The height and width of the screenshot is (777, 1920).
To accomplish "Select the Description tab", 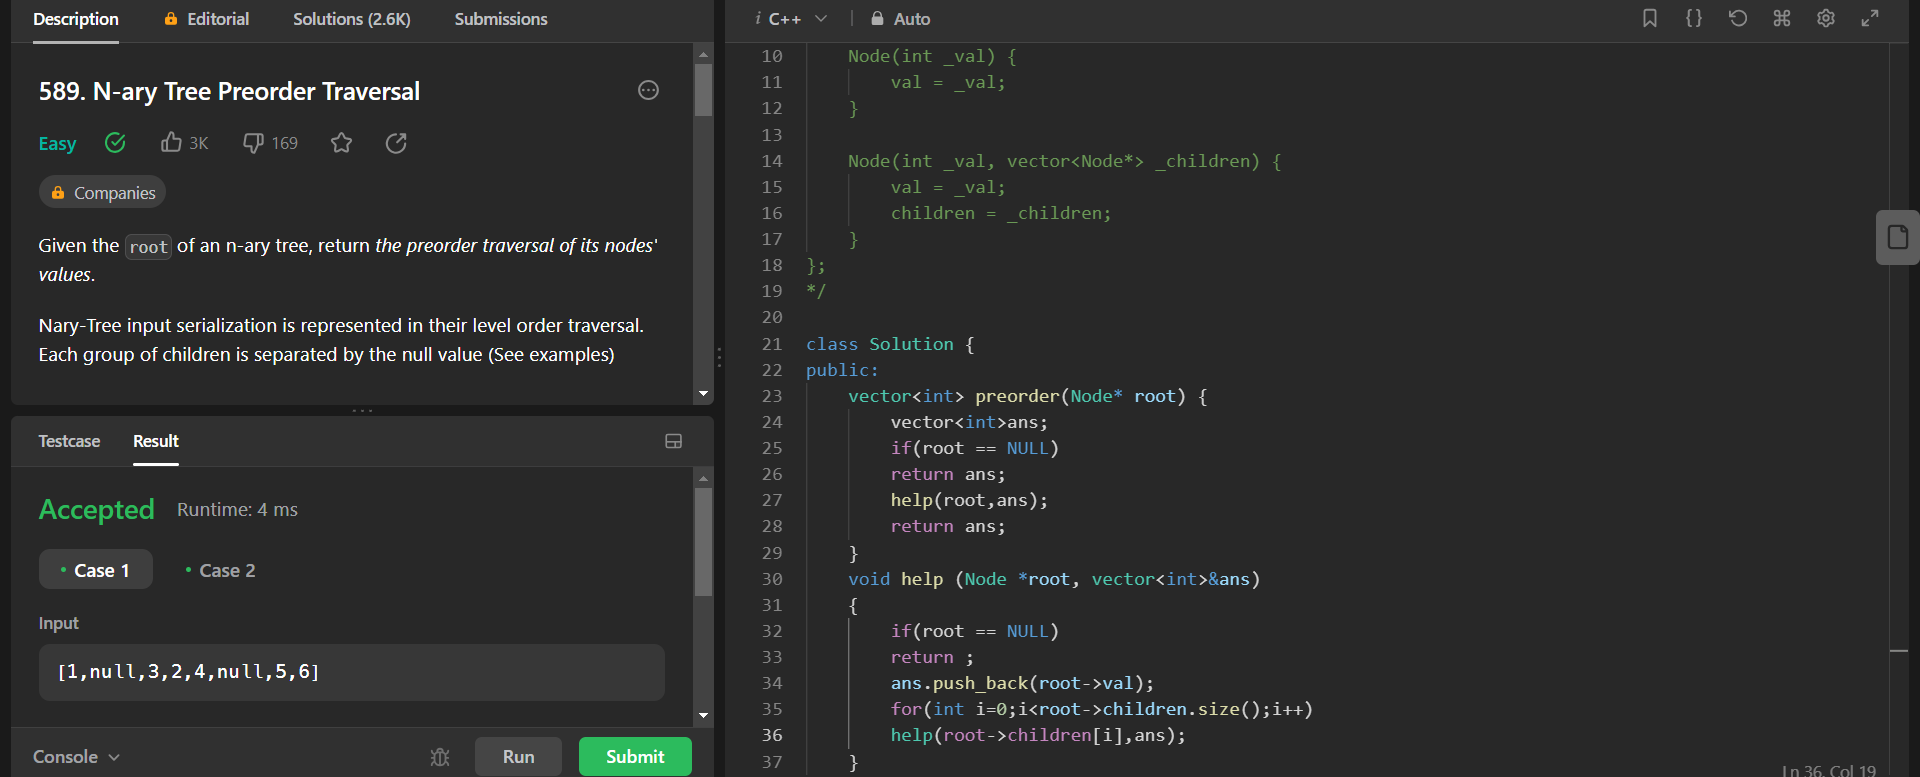I will click(x=76, y=19).
